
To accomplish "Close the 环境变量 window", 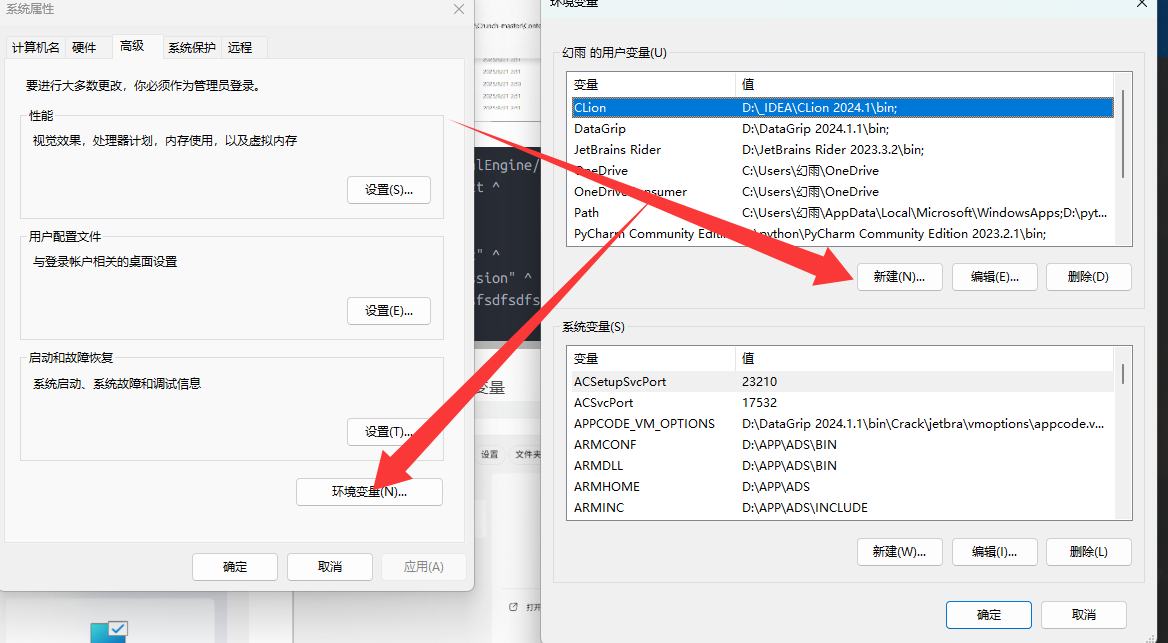I will [x=1142, y=4].
